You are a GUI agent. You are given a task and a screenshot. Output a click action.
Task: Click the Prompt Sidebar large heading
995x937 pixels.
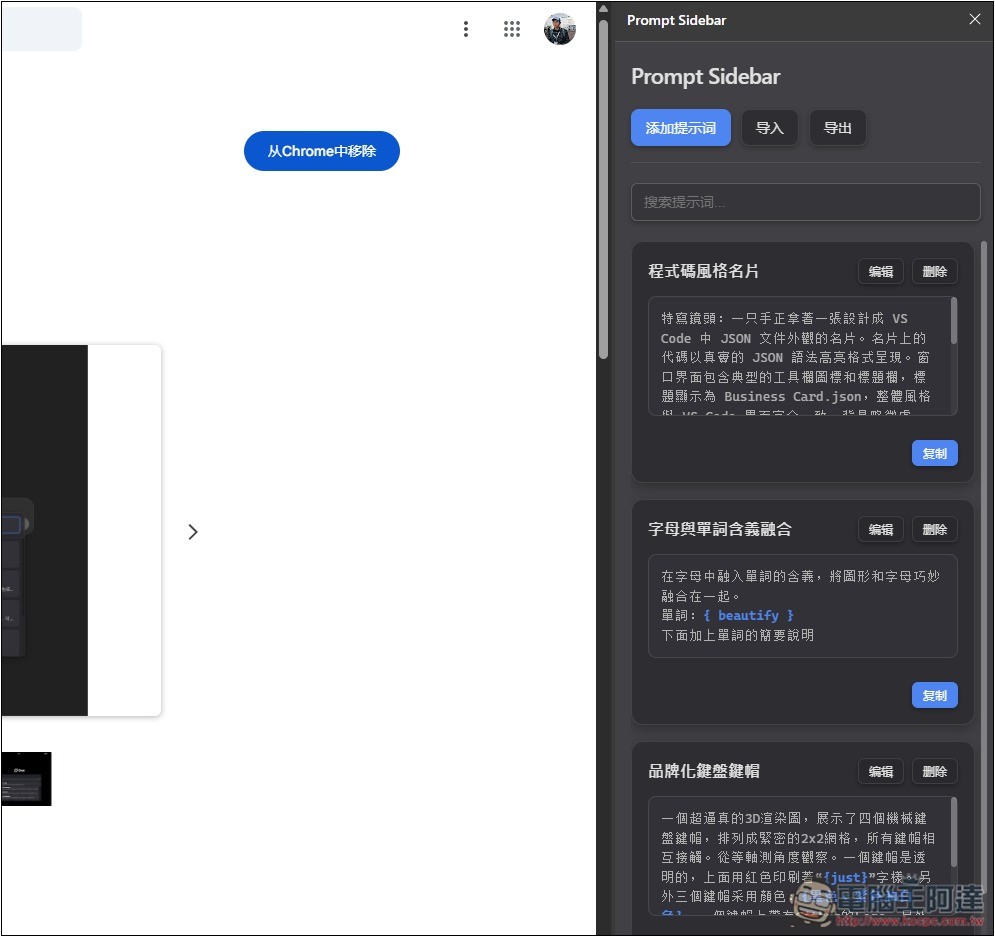[x=706, y=76]
